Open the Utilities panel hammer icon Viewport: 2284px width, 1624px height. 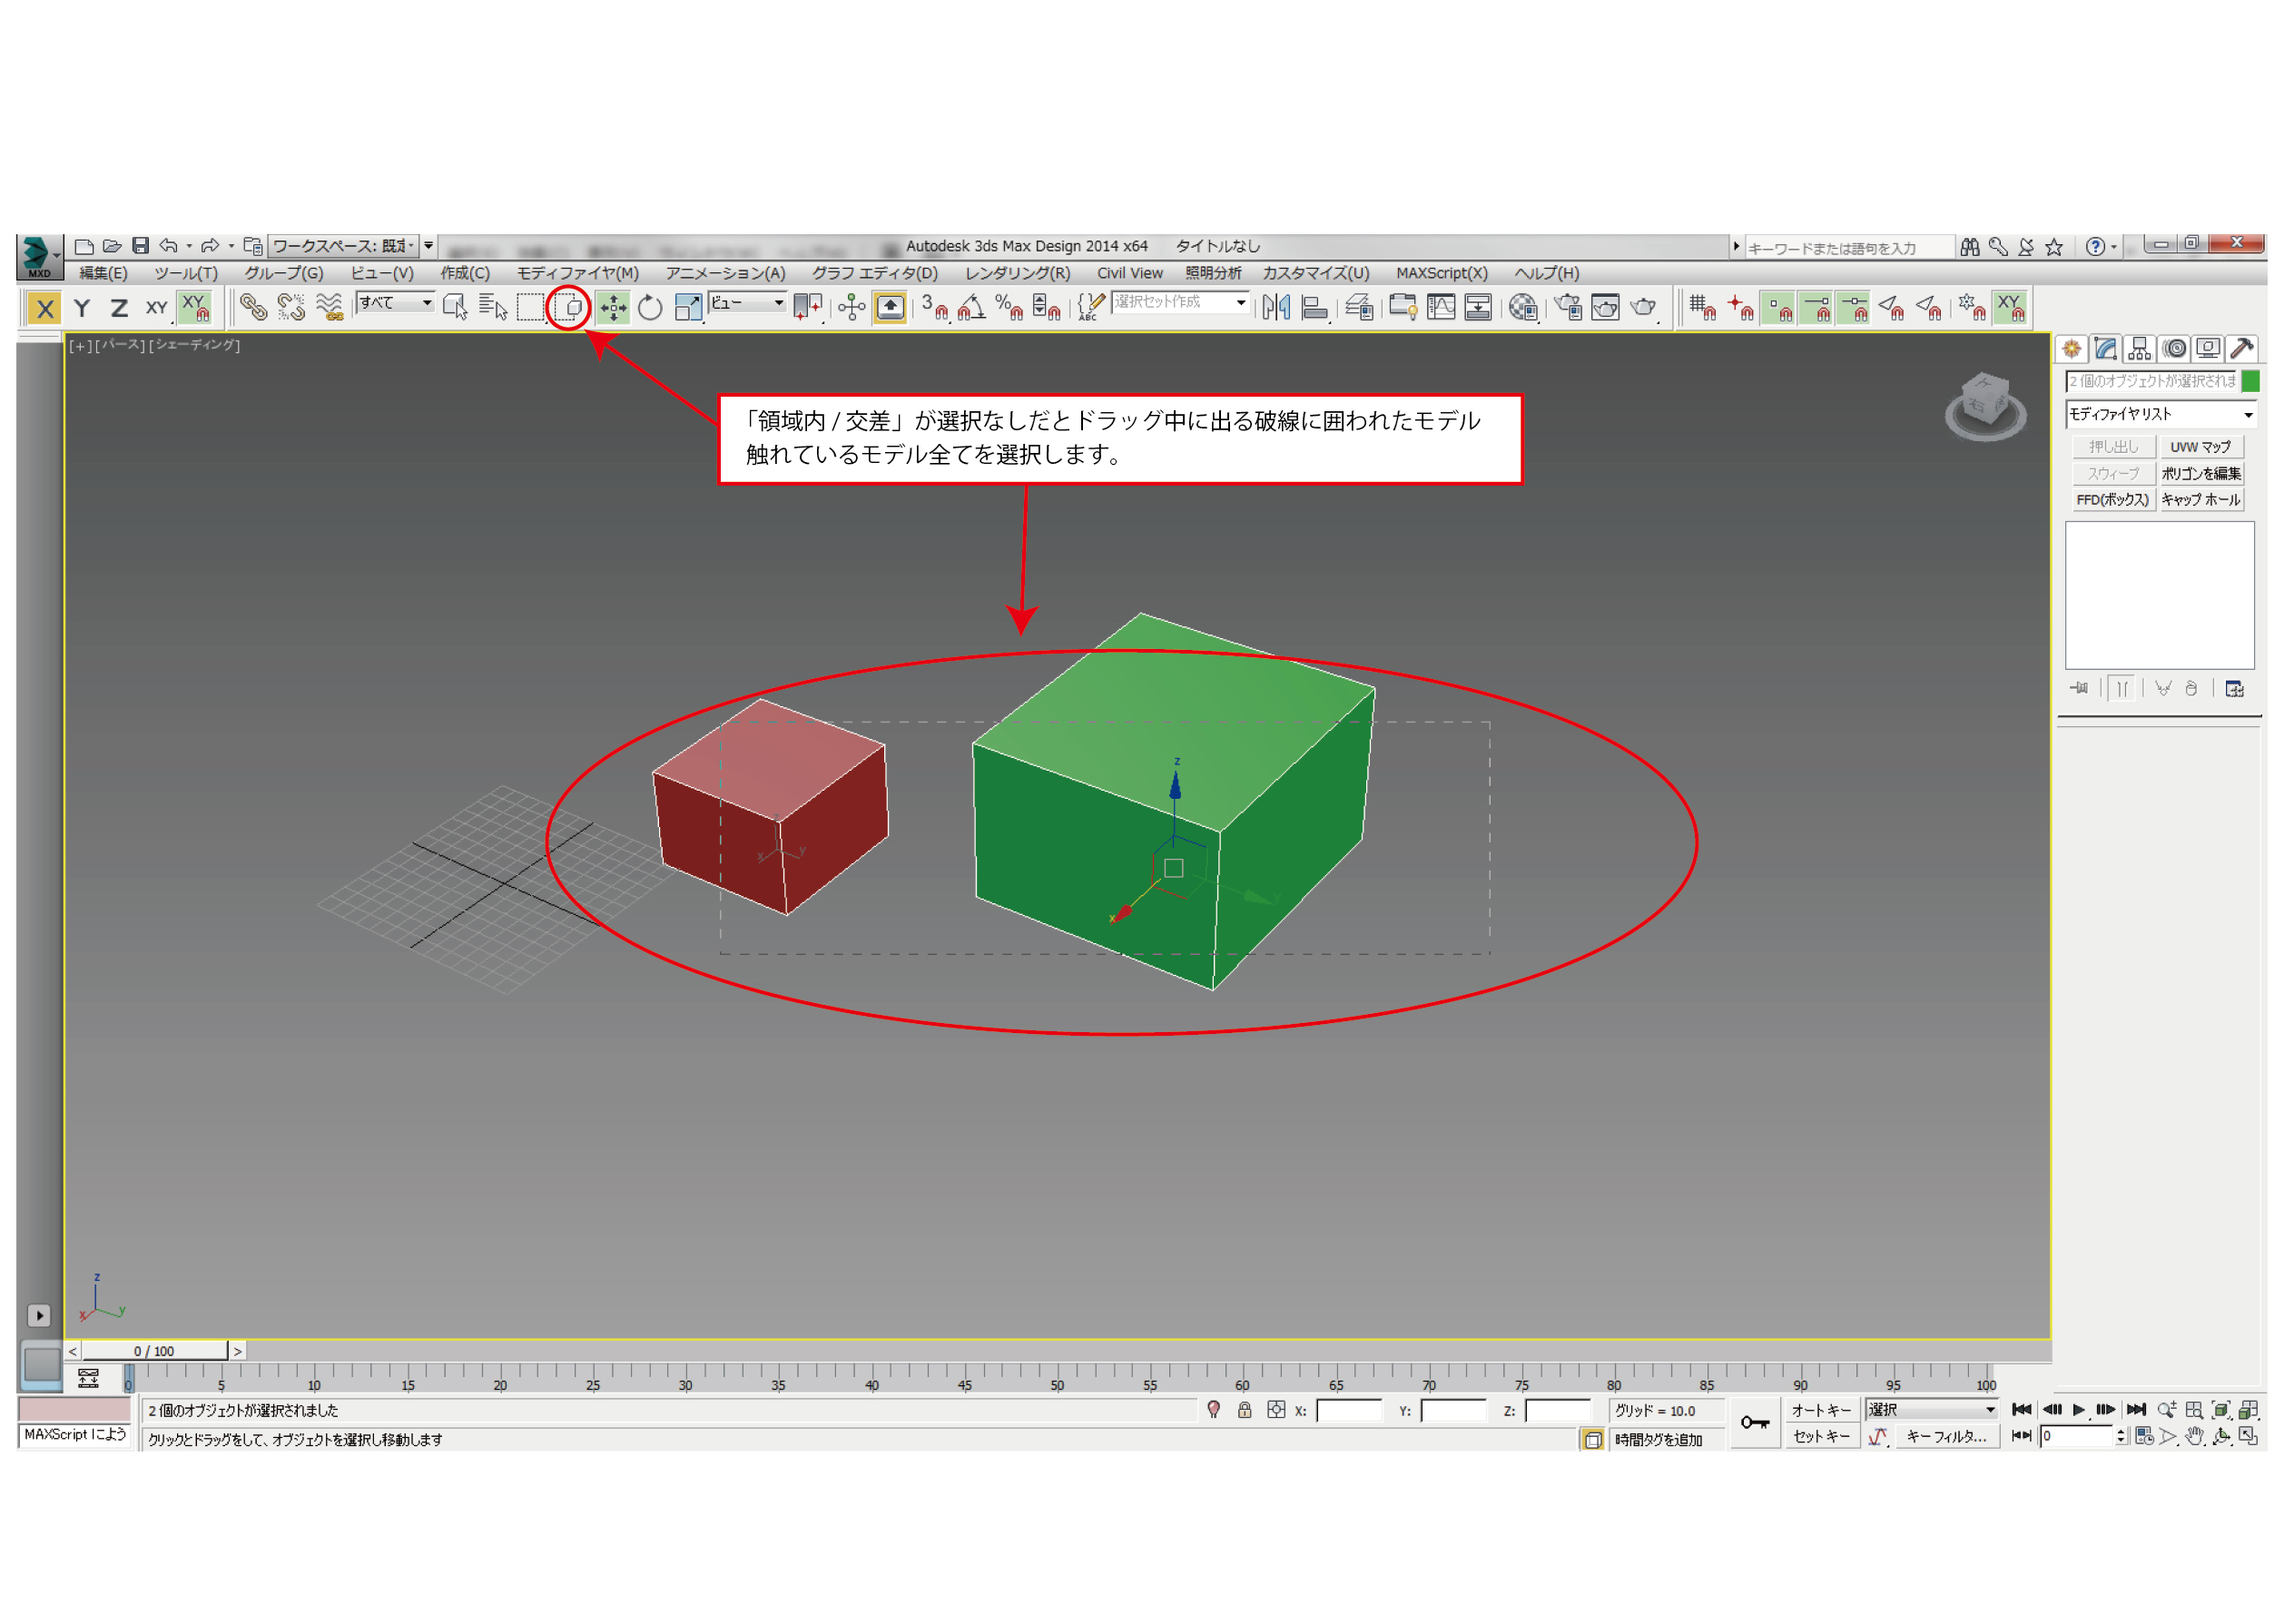point(2242,348)
